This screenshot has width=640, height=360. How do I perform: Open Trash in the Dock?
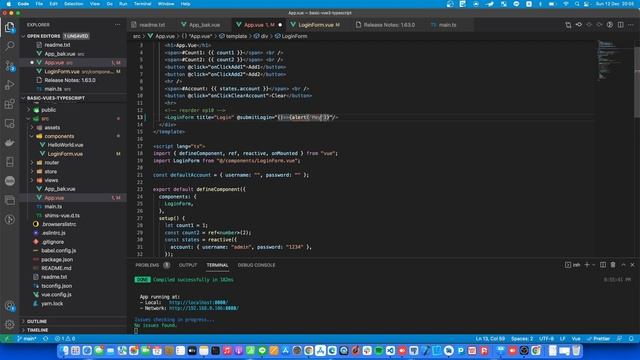tap(576, 351)
